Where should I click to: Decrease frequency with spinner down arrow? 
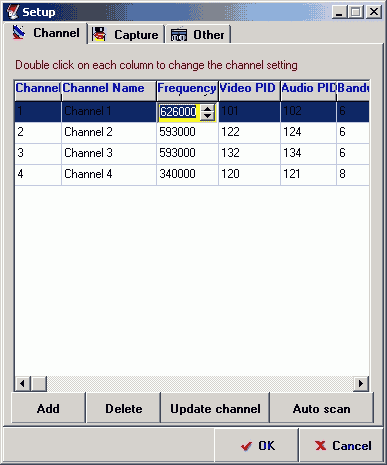tap(207, 116)
